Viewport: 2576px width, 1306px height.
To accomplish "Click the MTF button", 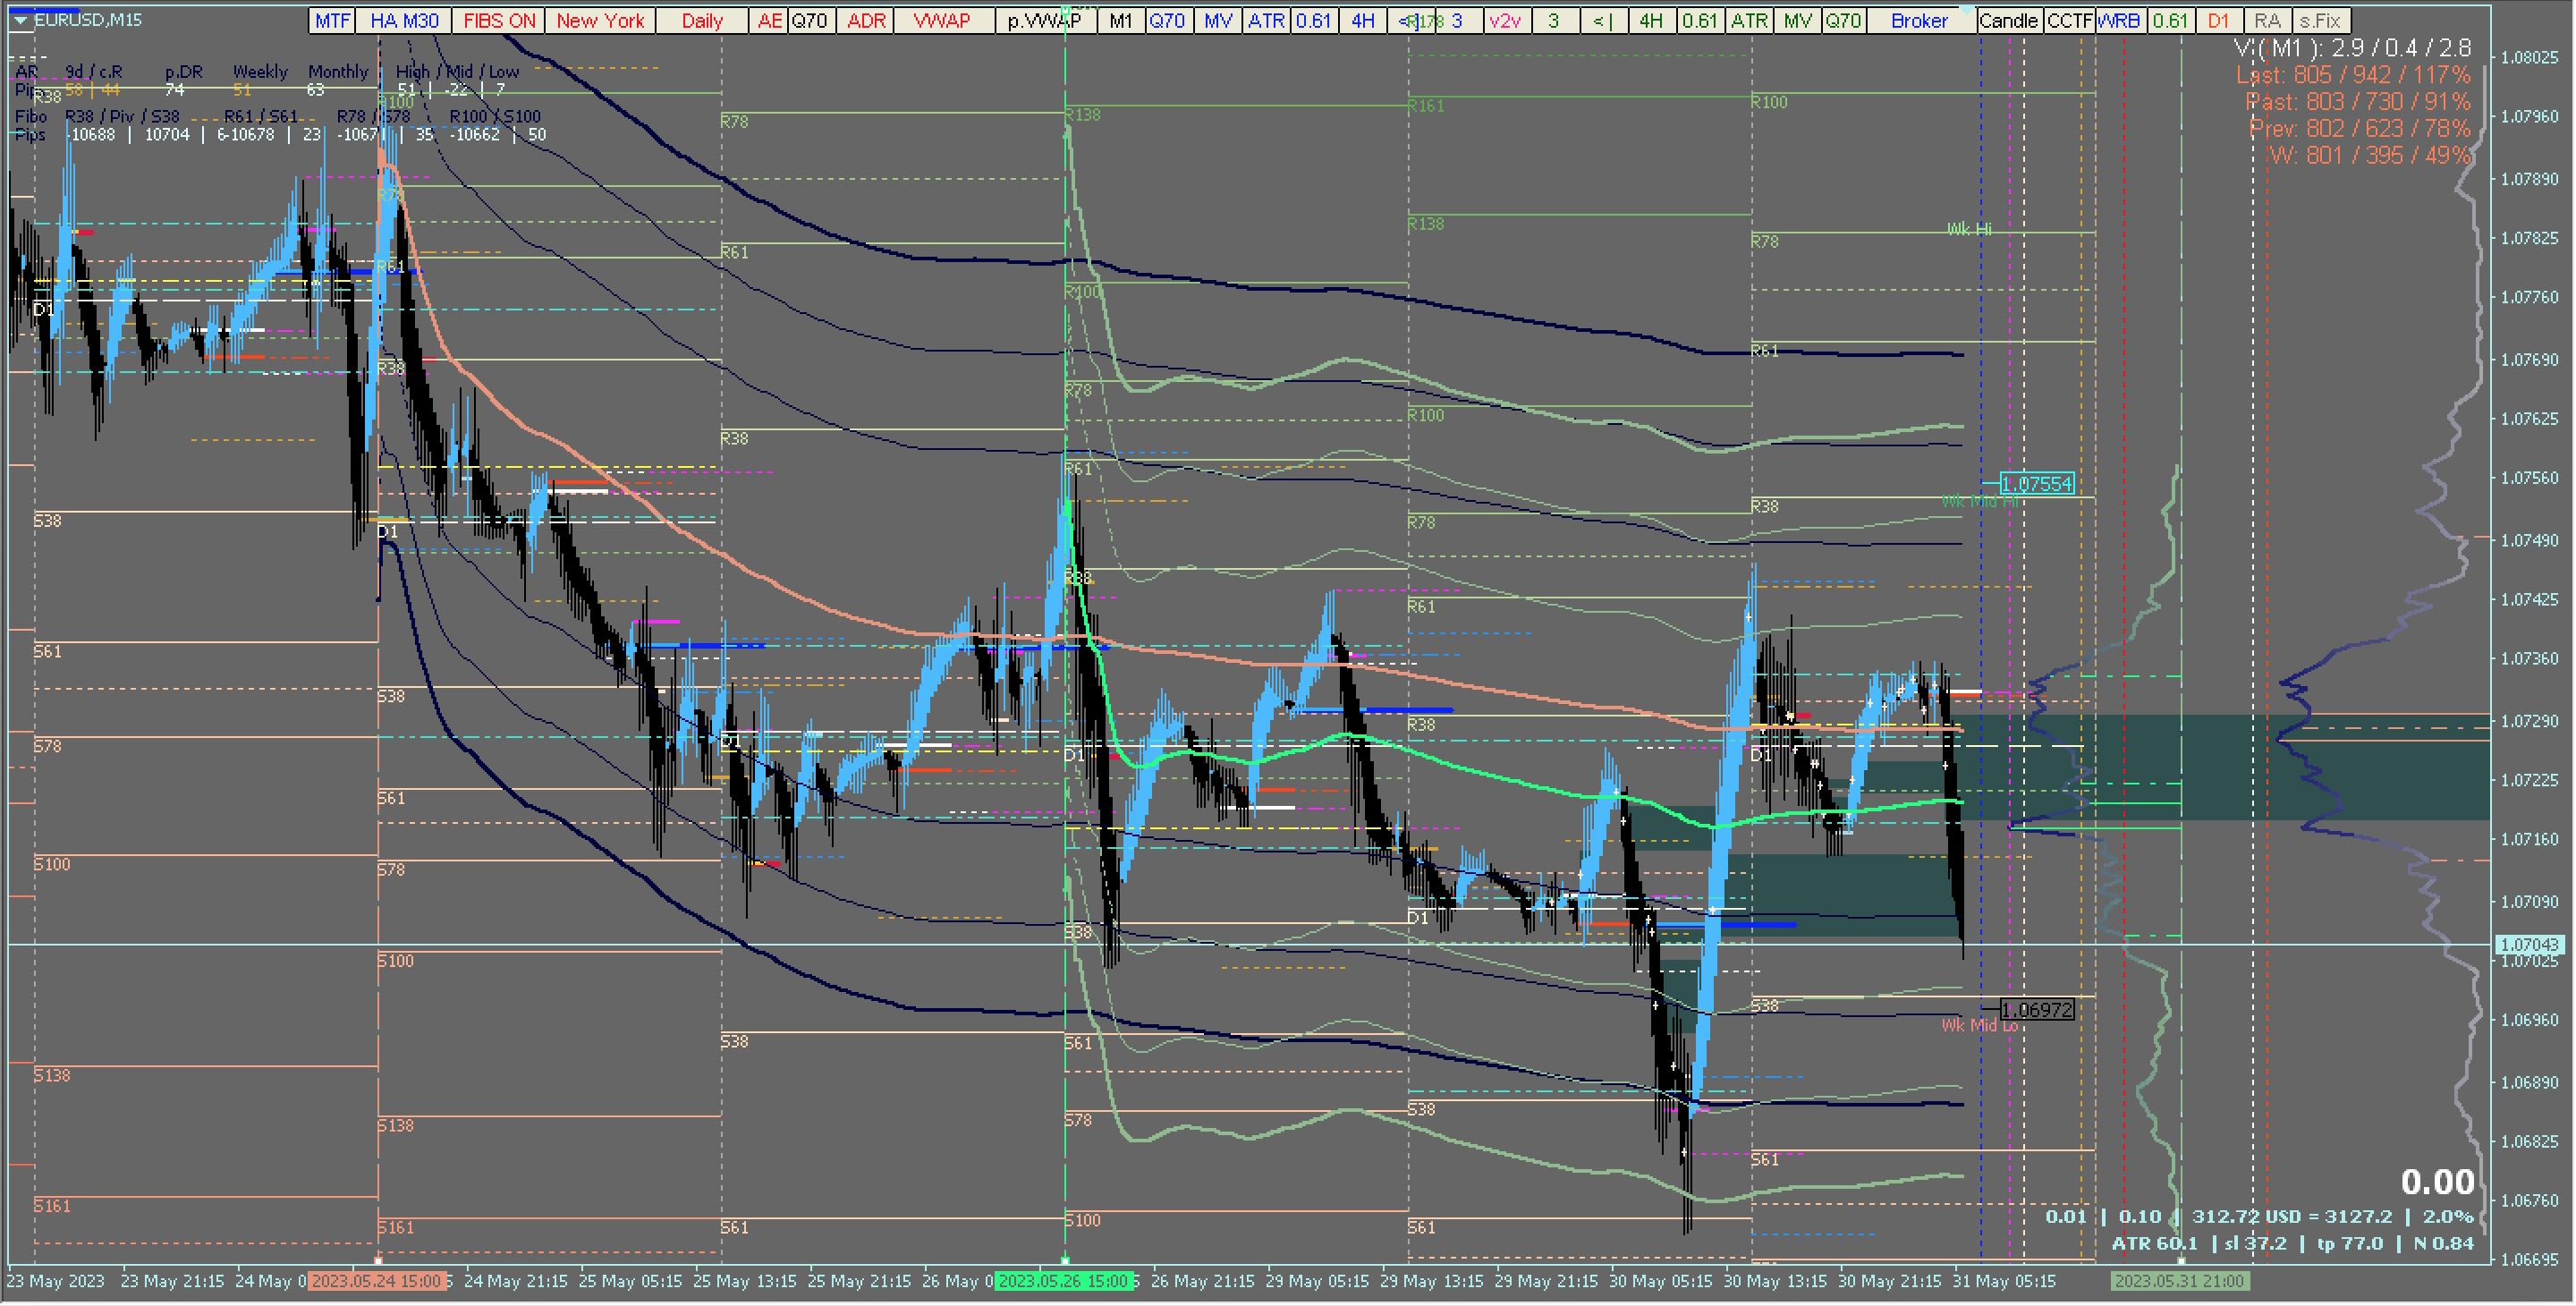I will coord(332,21).
